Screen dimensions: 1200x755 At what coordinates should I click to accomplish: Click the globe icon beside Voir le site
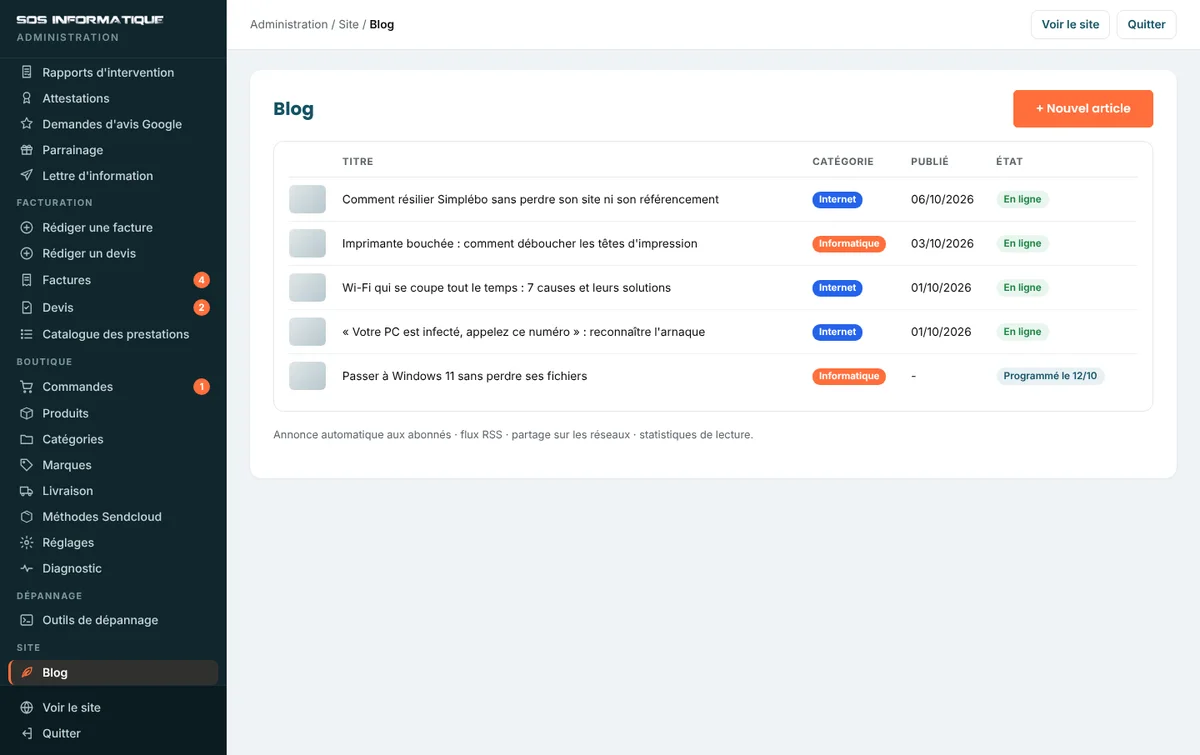pyautogui.click(x=27, y=708)
